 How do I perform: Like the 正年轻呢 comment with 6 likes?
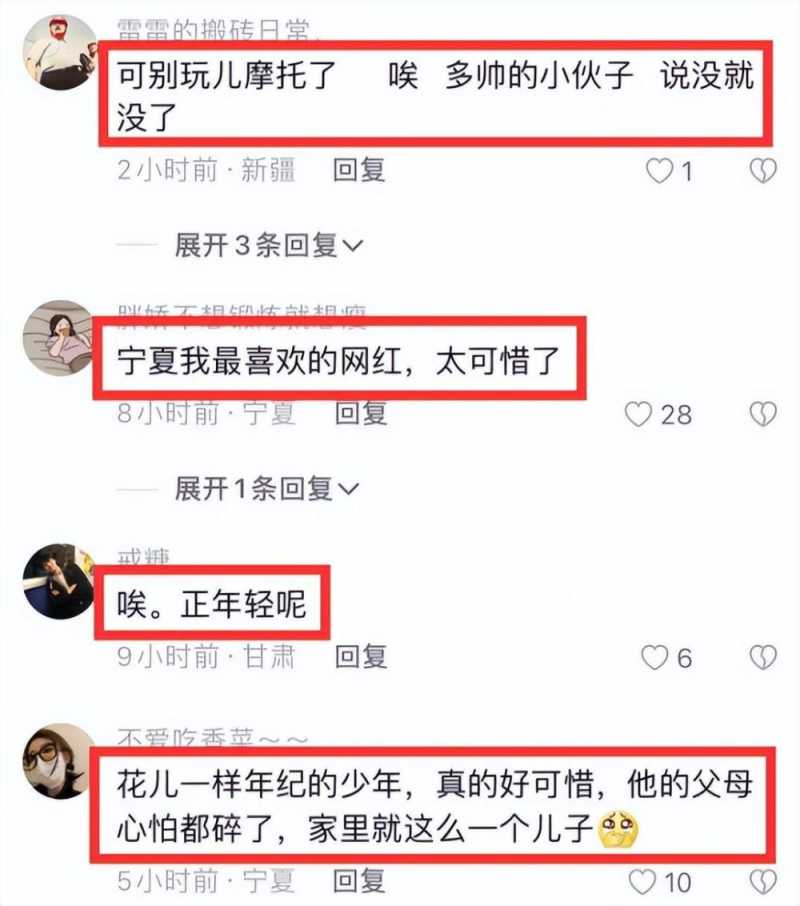pyautogui.click(x=654, y=658)
